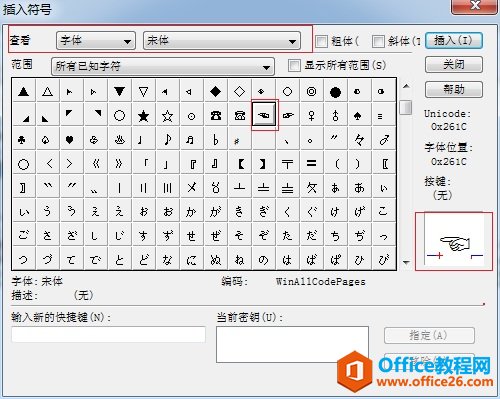Viewport: 500px width, 399px height.
Task: Select the solid black up triangle symbol
Action: point(23,91)
